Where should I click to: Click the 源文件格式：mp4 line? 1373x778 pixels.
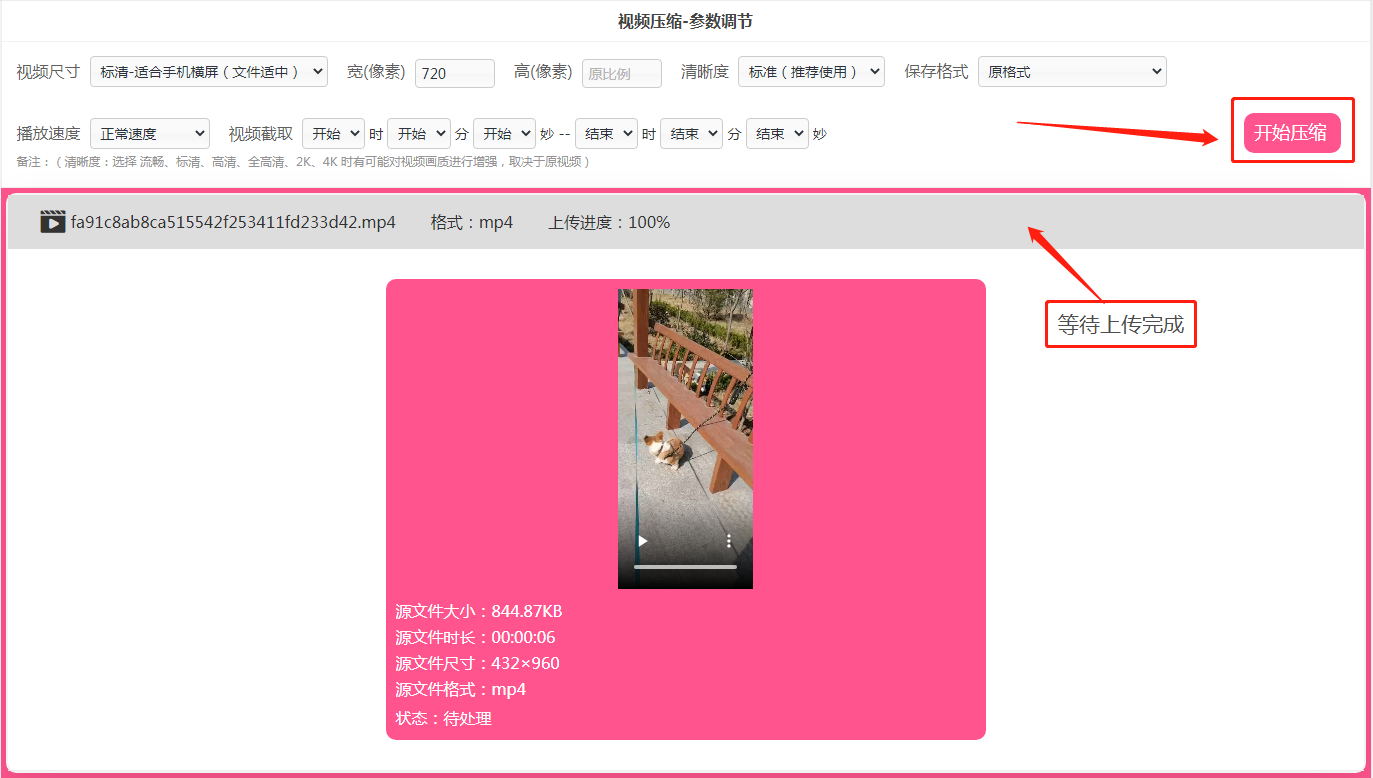coord(460,689)
